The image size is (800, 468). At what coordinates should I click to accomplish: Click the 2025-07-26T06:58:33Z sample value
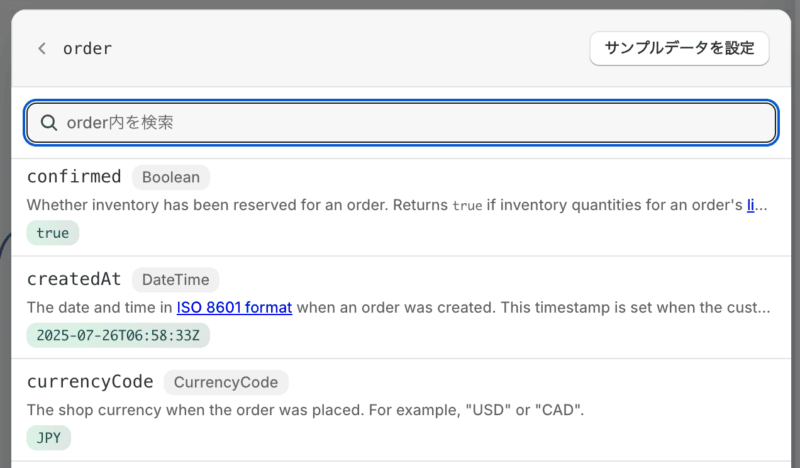point(118,335)
